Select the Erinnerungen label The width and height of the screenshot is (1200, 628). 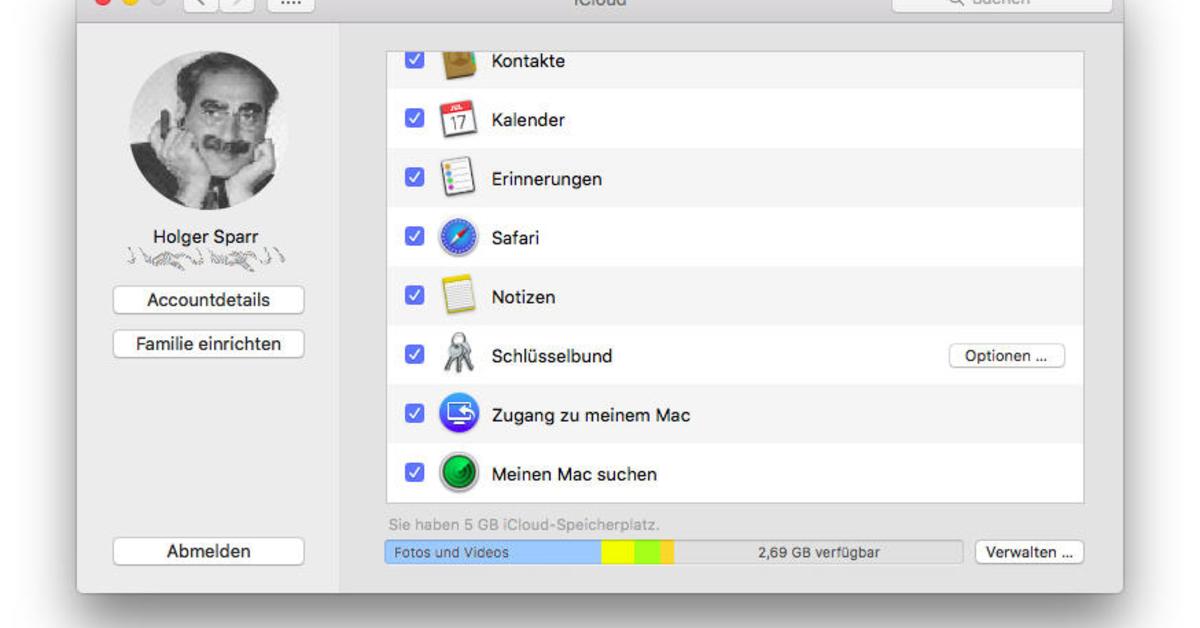[546, 179]
